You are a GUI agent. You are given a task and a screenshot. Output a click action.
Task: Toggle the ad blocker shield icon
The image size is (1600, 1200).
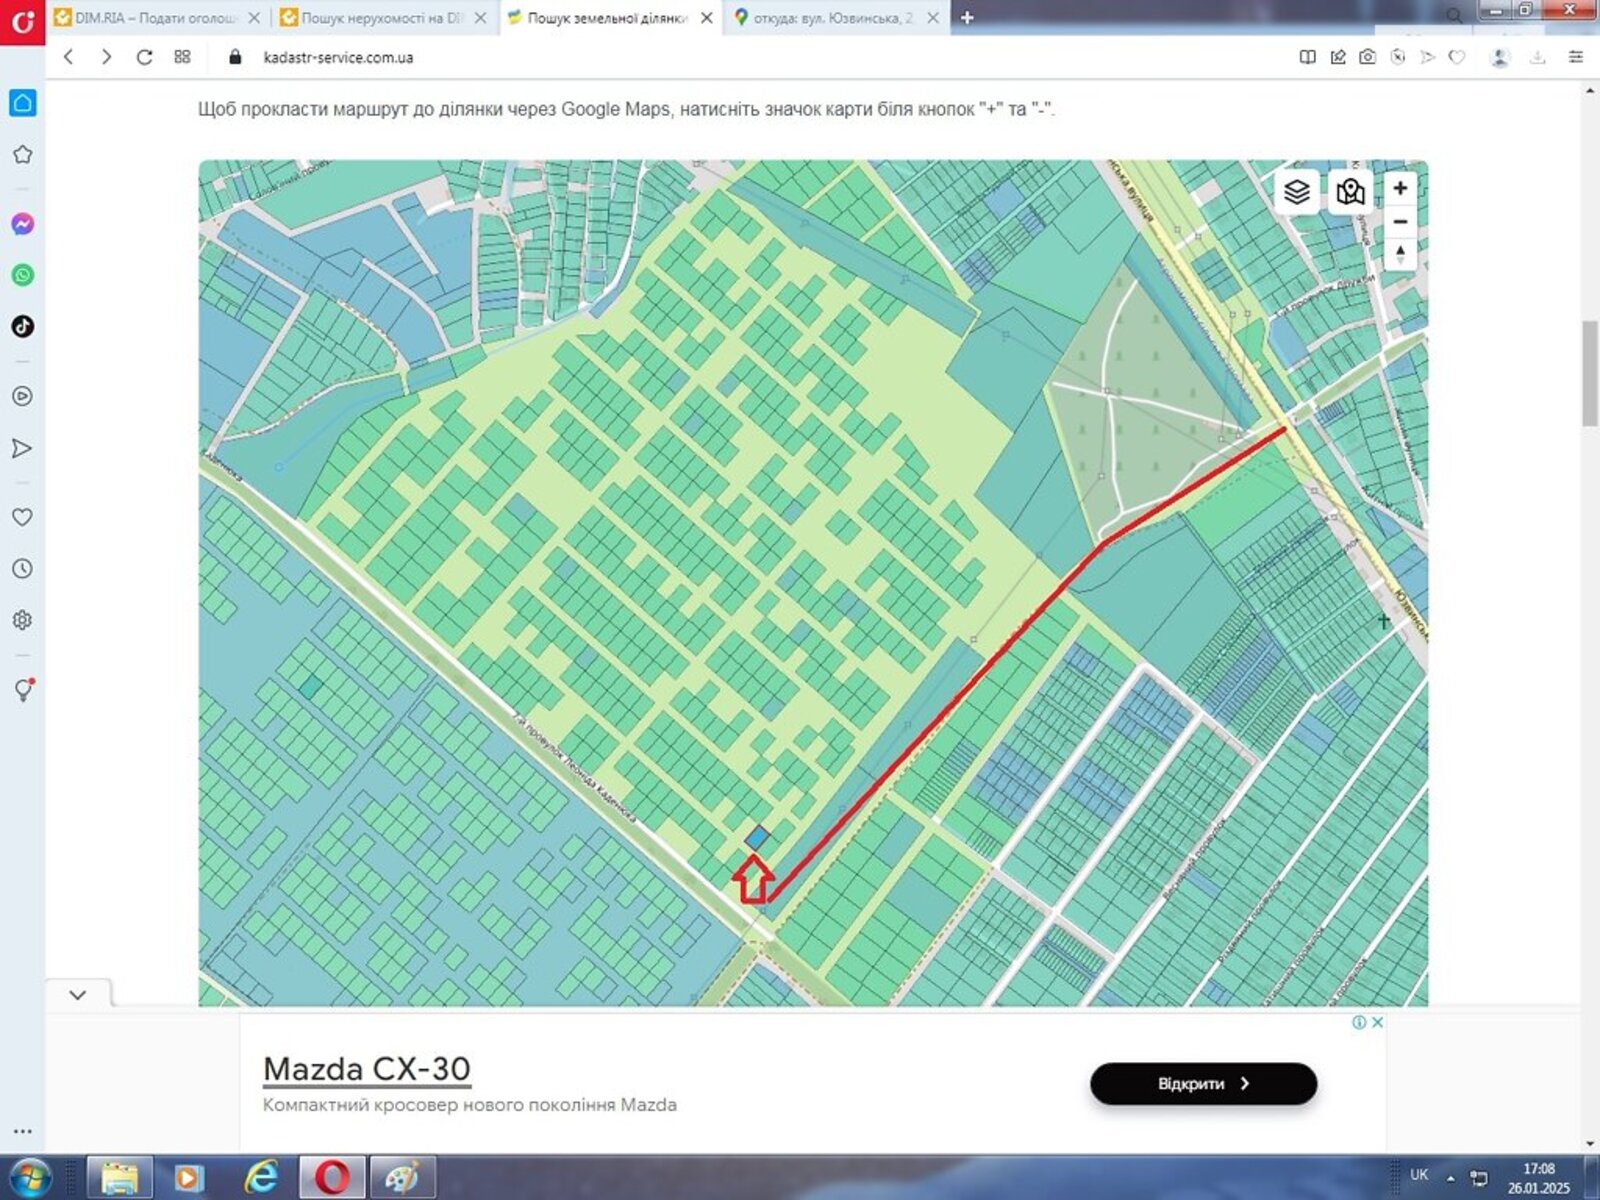pos(1398,57)
